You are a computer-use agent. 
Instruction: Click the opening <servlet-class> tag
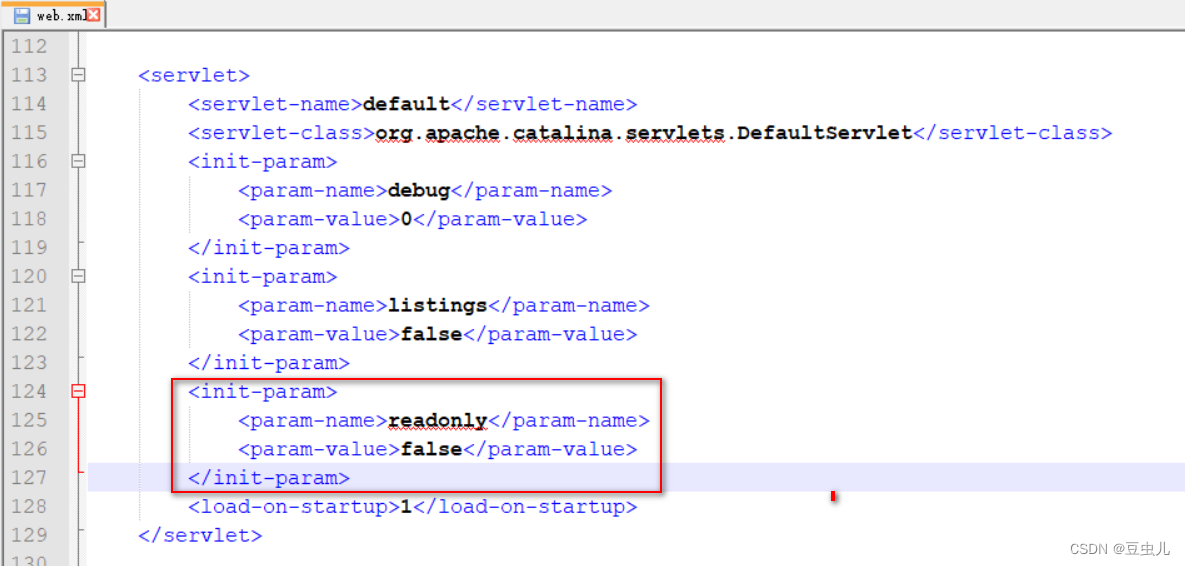click(x=282, y=133)
